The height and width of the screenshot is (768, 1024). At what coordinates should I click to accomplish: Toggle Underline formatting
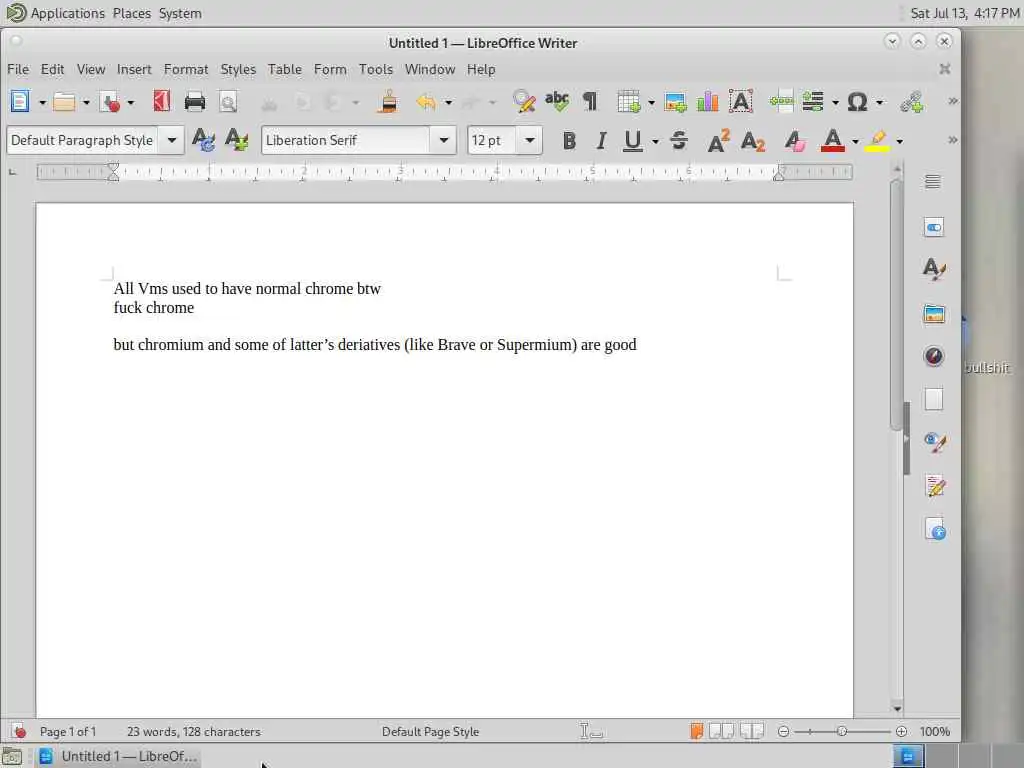point(632,140)
